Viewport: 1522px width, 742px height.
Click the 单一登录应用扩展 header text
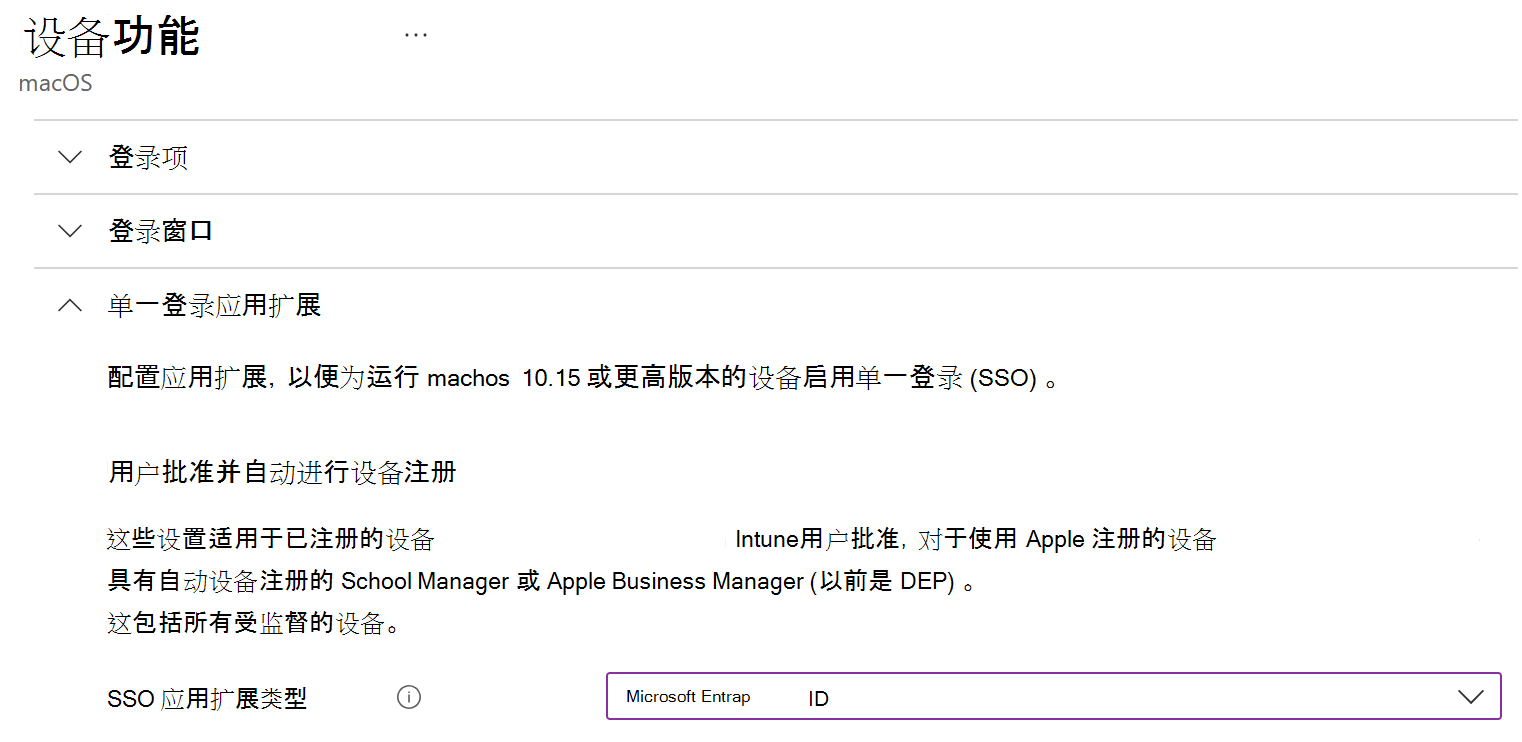click(x=214, y=306)
